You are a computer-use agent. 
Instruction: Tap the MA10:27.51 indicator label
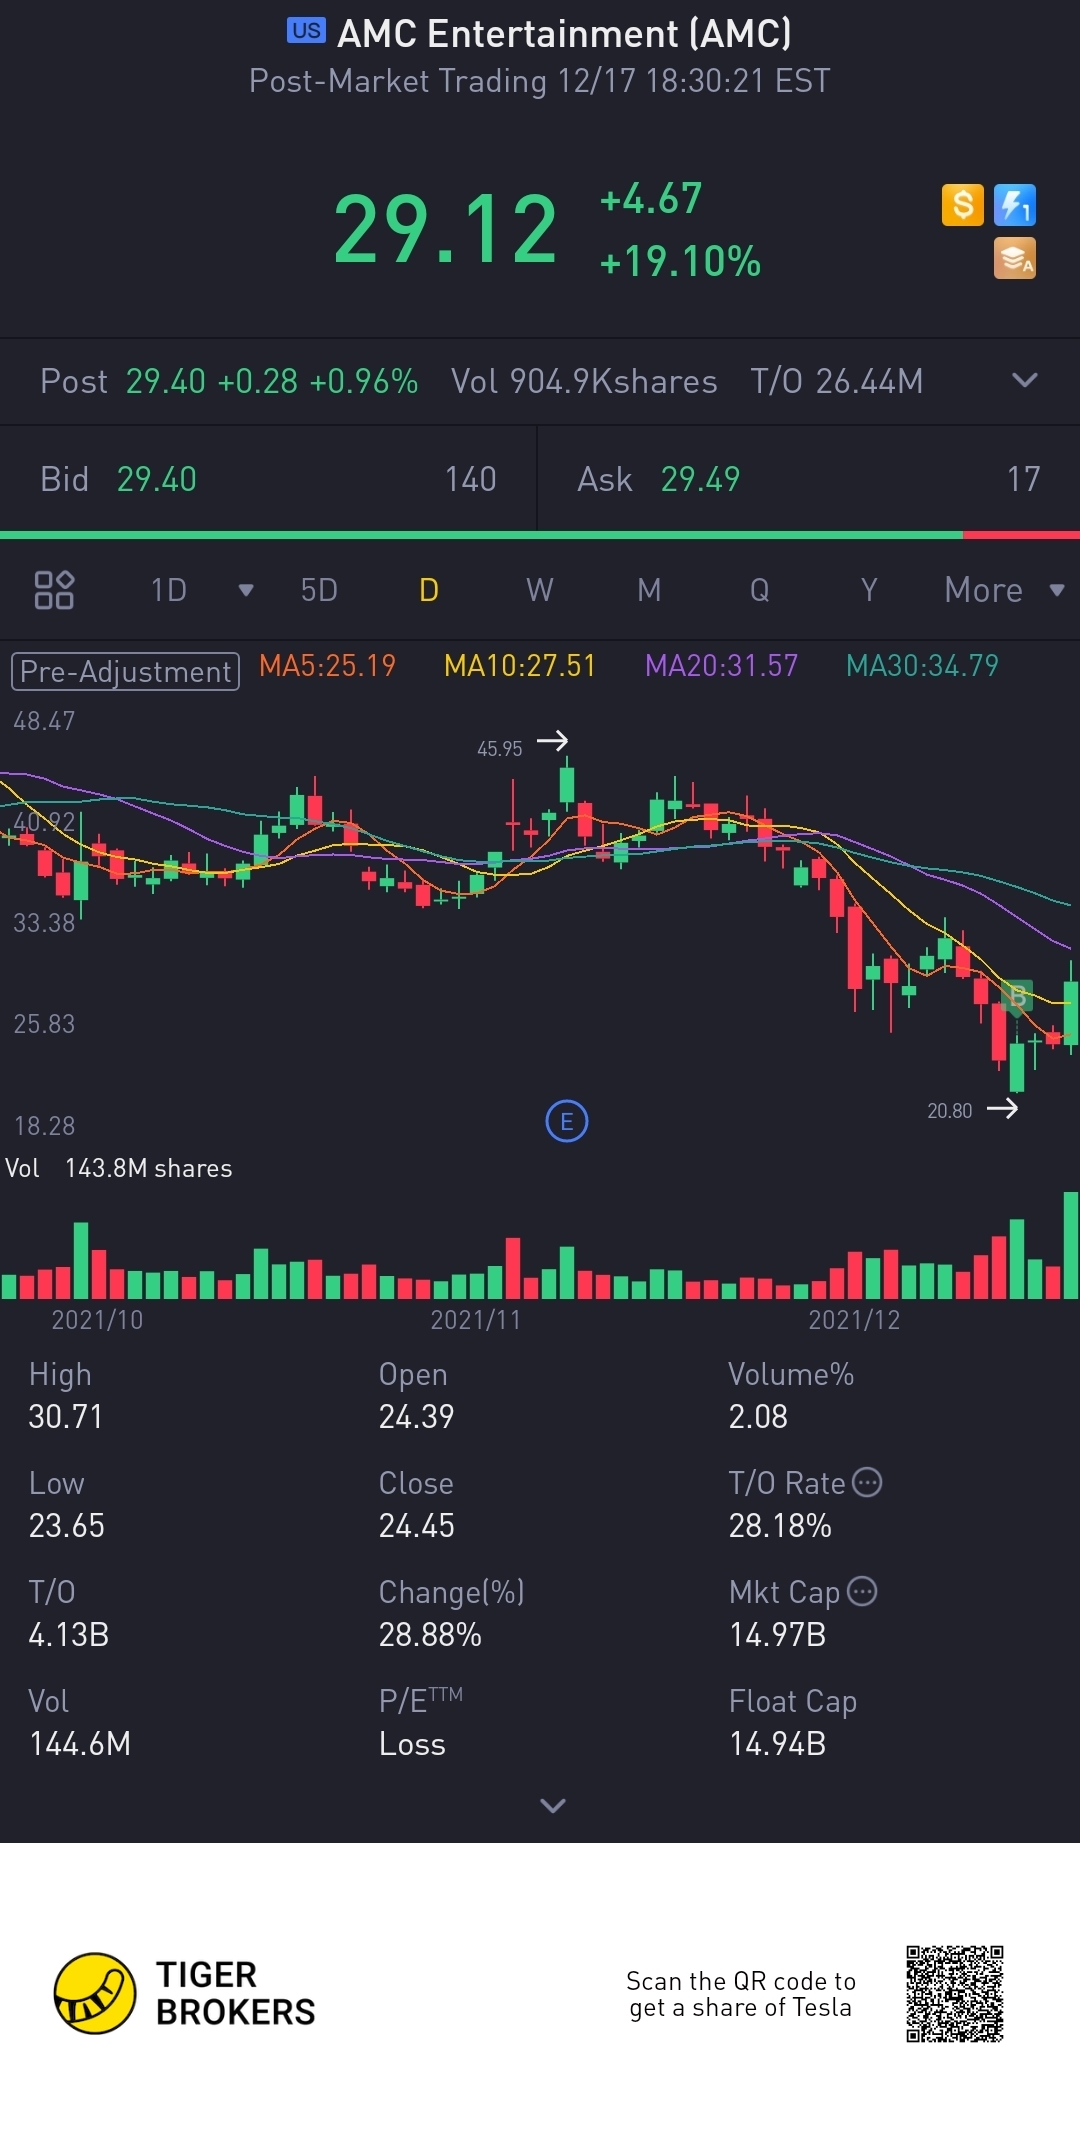tap(520, 666)
